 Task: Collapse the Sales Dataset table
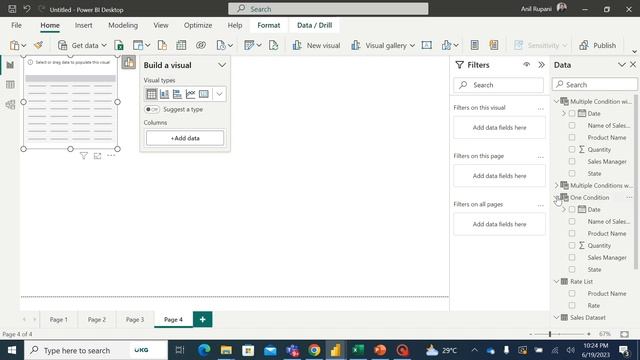point(556,318)
